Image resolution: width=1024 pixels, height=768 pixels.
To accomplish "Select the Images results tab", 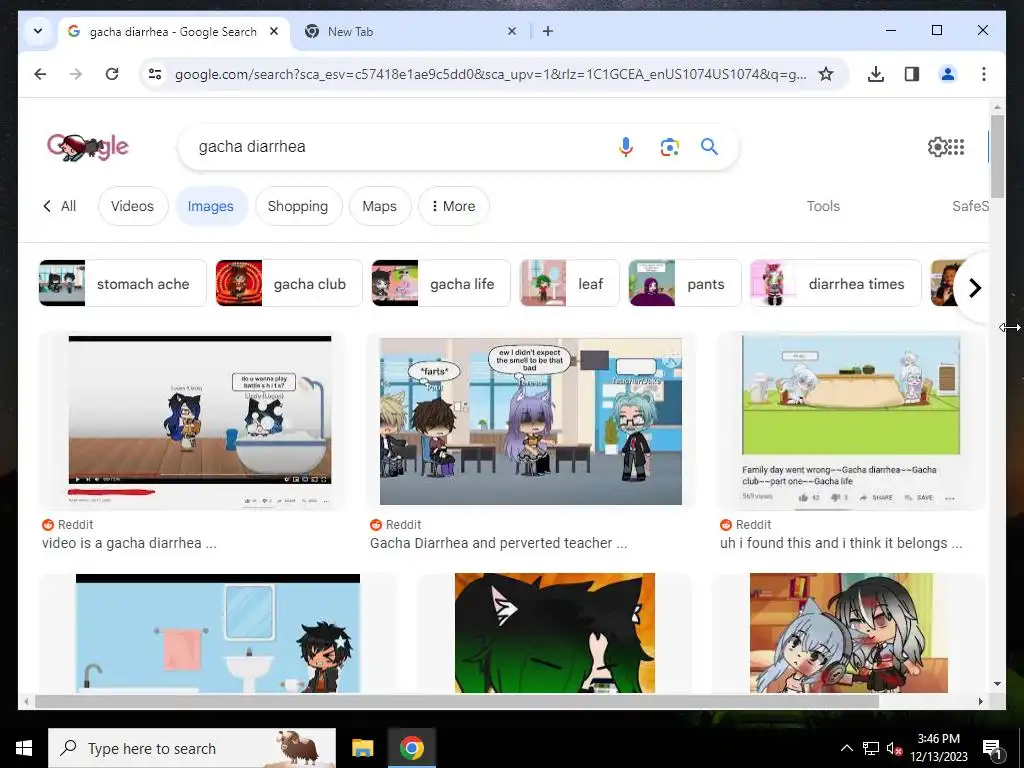I will [x=211, y=206].
